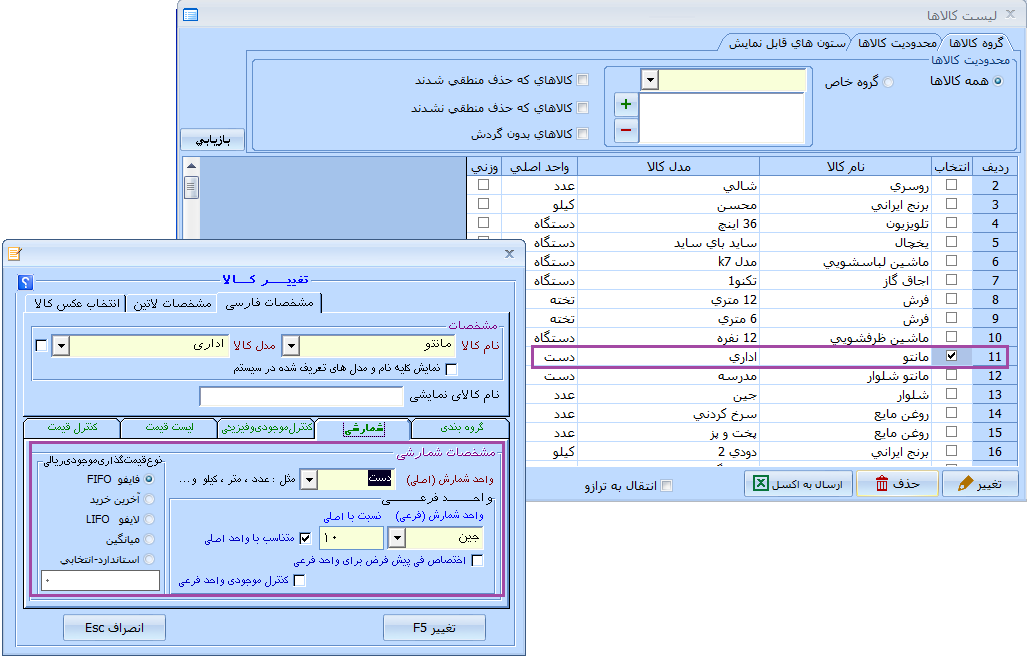Switch to ستون های قابل نمایش tab
1027x661 pixels.
point(787,43)
